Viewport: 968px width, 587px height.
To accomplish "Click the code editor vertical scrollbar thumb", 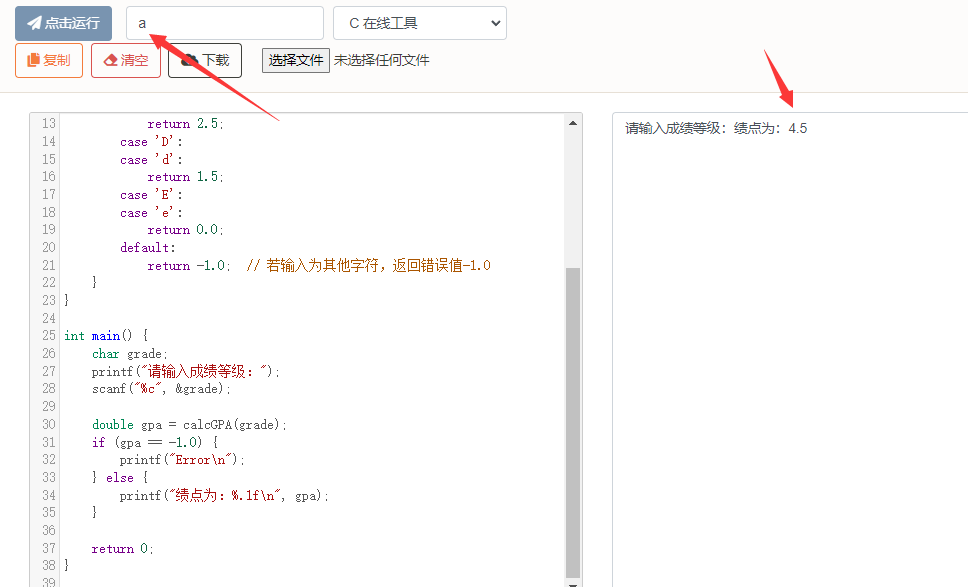I will pyautogui.click(x=573, y=423).
